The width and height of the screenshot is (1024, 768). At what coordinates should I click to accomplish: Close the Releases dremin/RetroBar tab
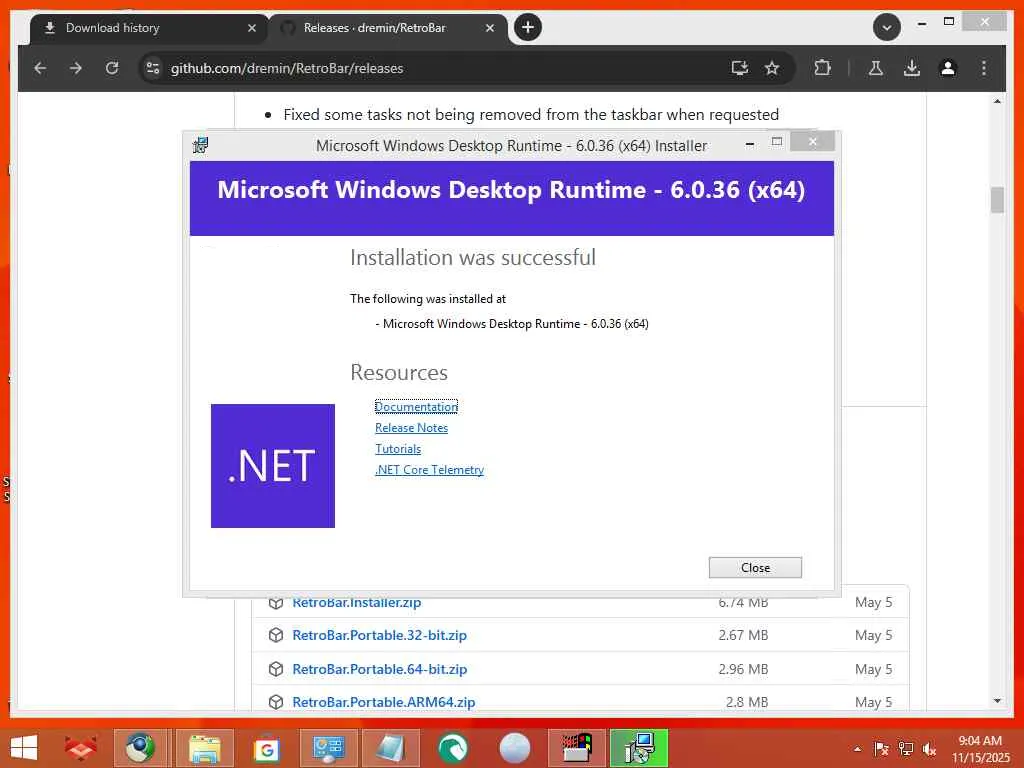click(490, 28)
